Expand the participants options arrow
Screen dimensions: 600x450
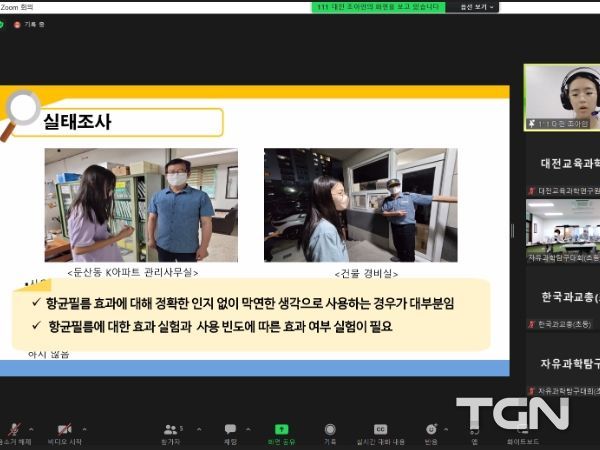199,429
